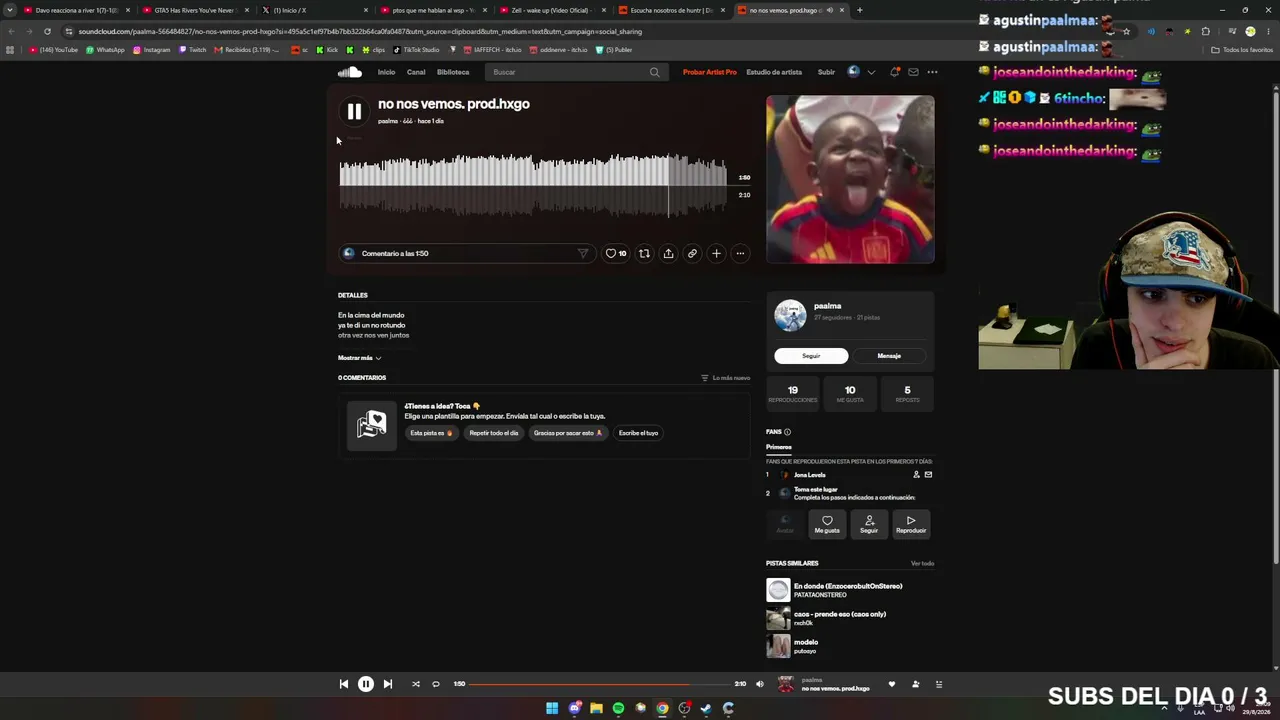1280x720 pixels.
Task: Select the Primeros fans tab
Action: pyautogui.click(x=779, y=447)
